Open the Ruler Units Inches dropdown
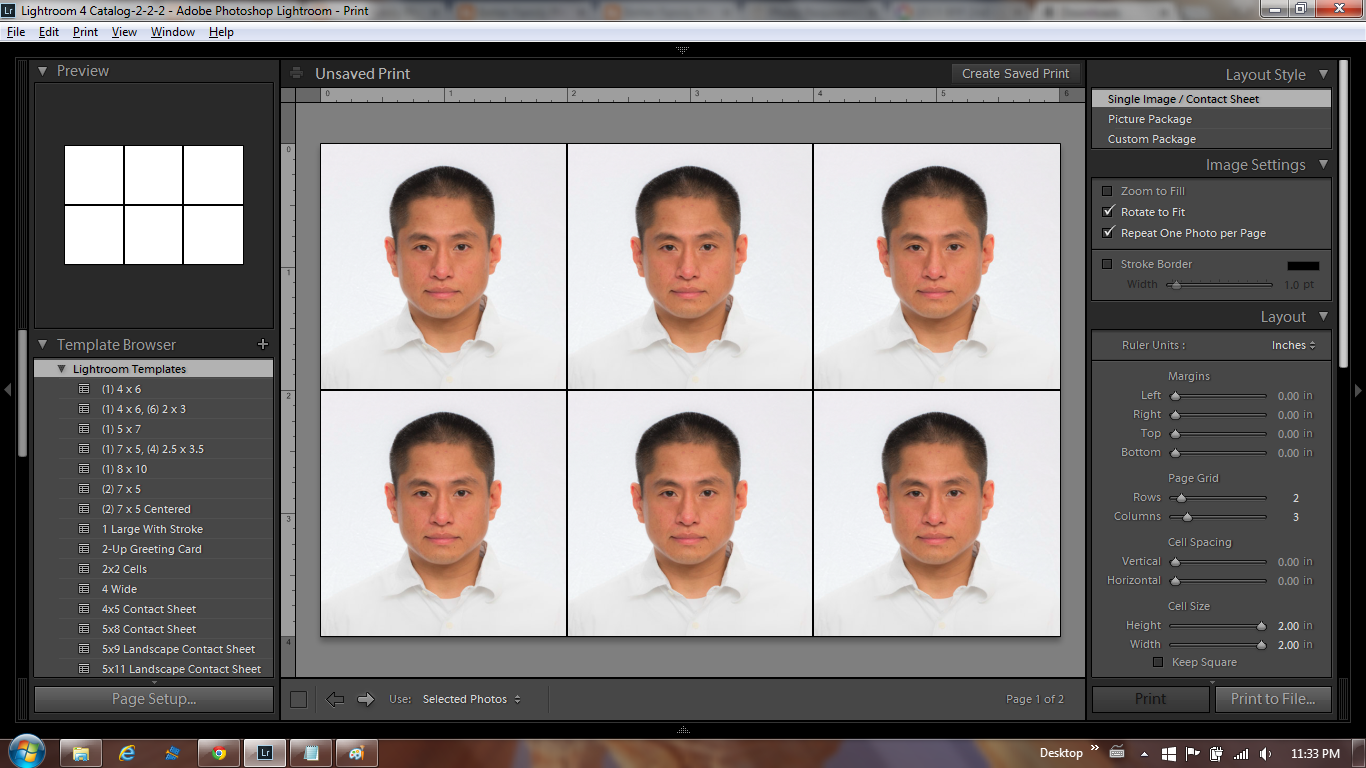 [x=1294, y=345]
